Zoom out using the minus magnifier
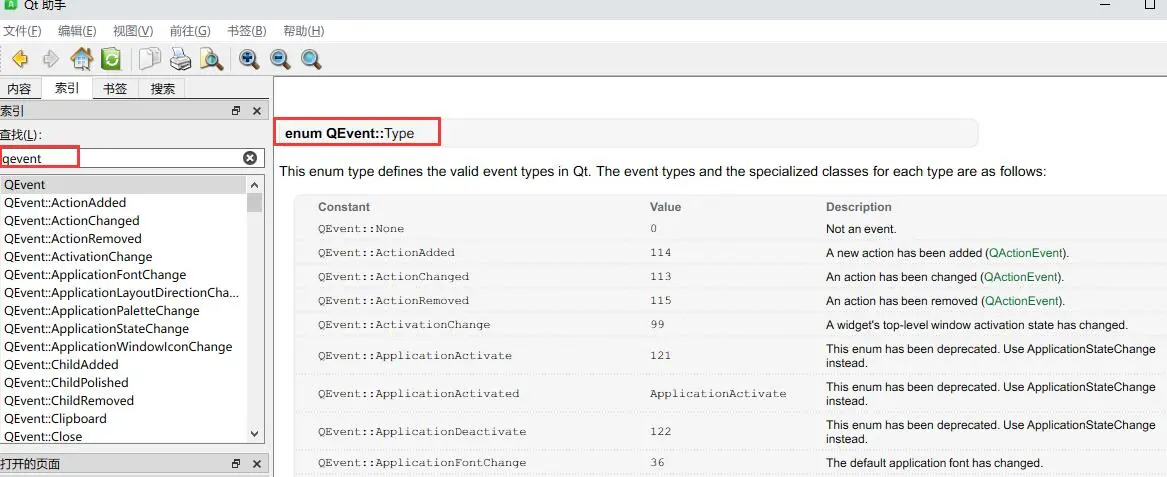 tap(280, 59)
